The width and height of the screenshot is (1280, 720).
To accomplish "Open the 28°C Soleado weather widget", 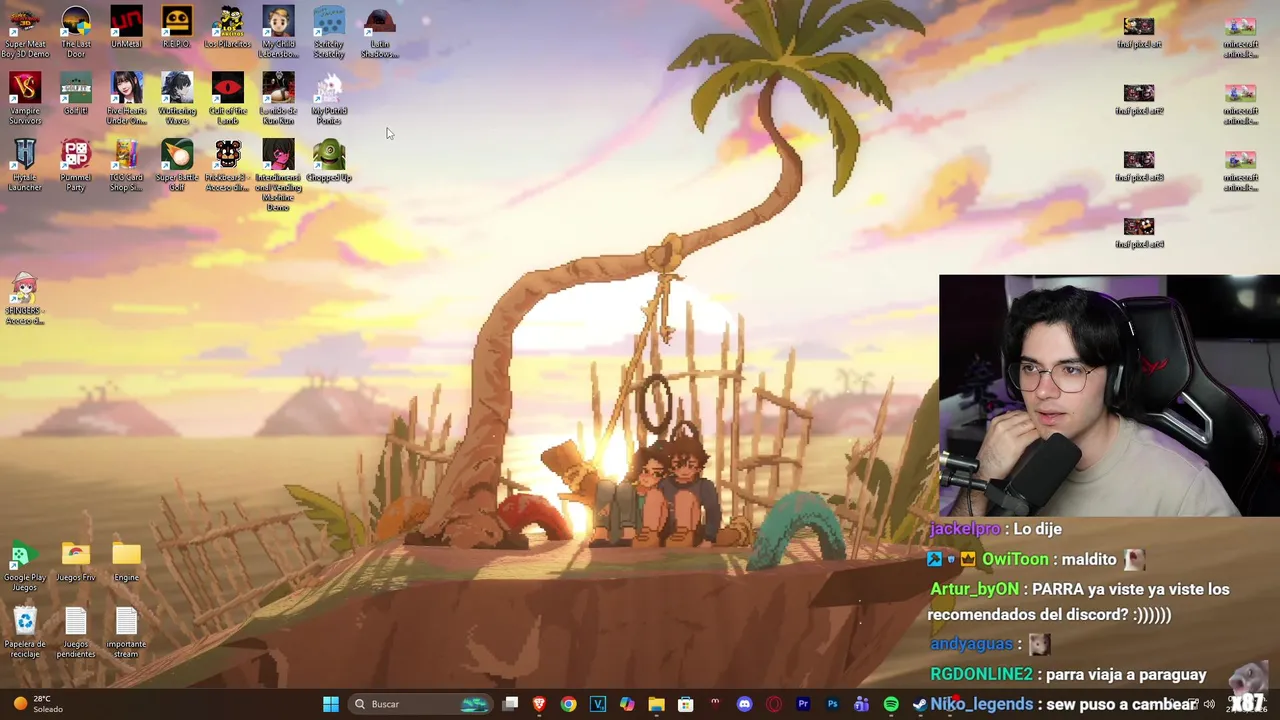I will click(38, 704).
